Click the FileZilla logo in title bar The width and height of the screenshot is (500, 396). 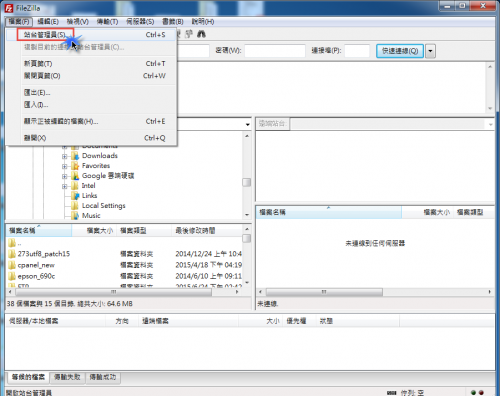[x=9, y=8]
